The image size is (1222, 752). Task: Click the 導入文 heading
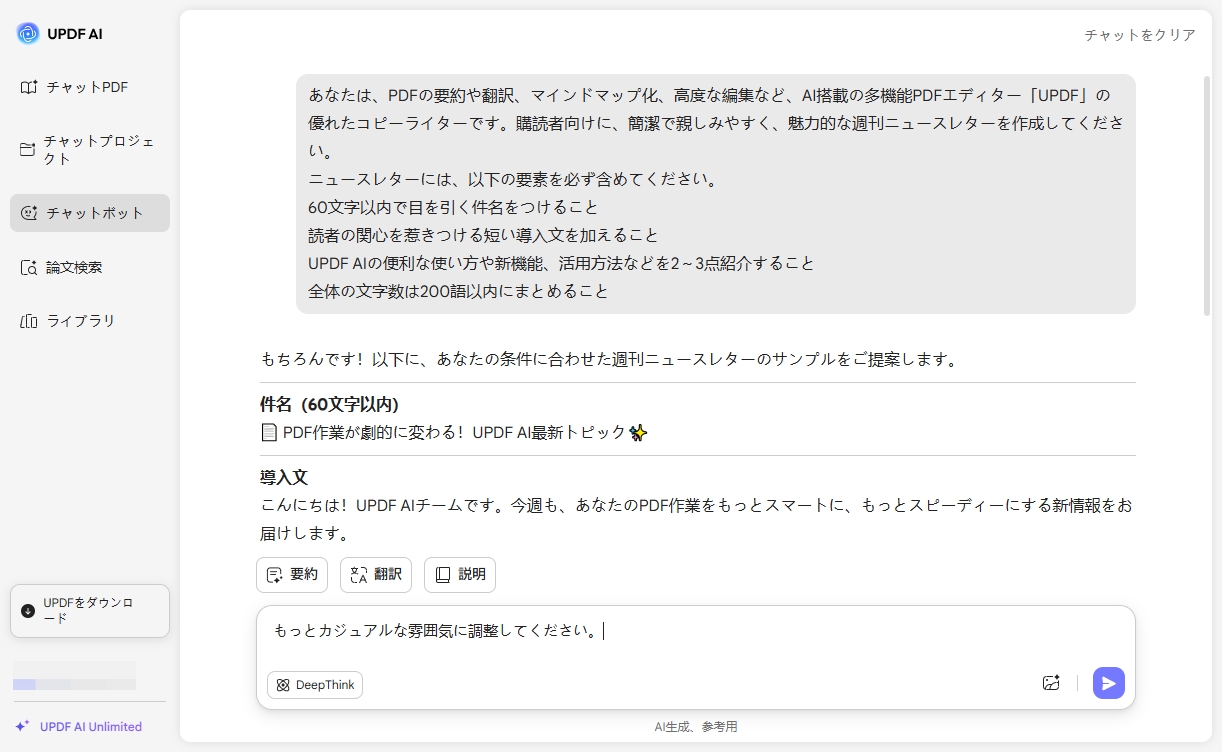click(283, 478)
